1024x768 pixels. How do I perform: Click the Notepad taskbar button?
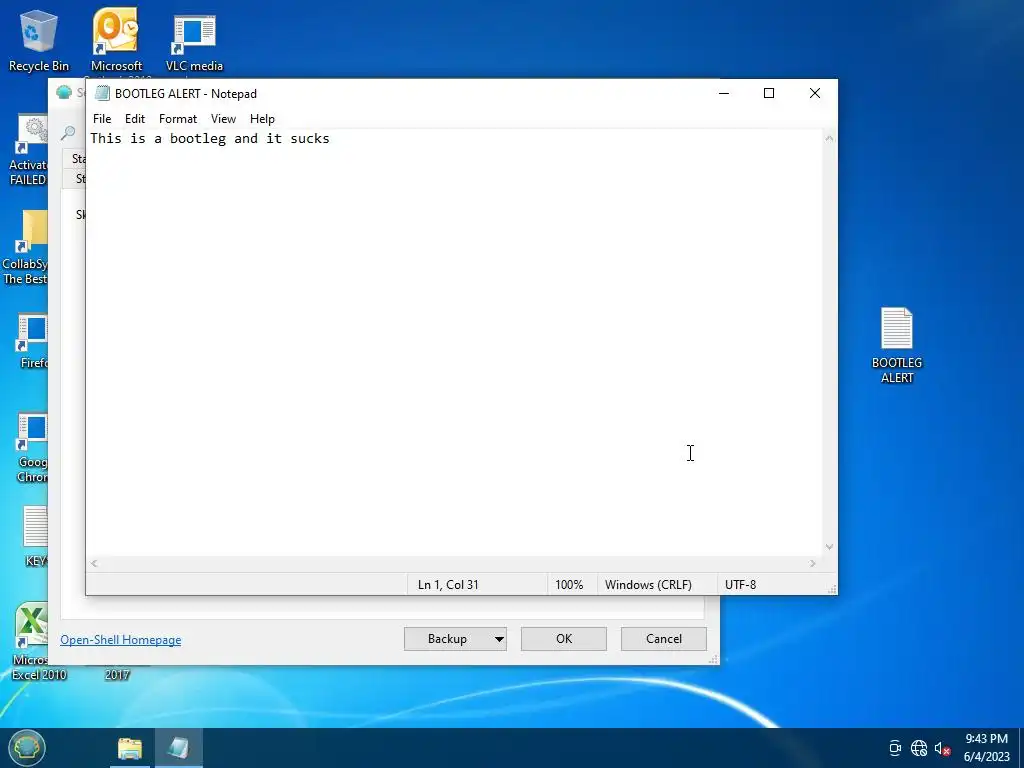pos(178,748)
